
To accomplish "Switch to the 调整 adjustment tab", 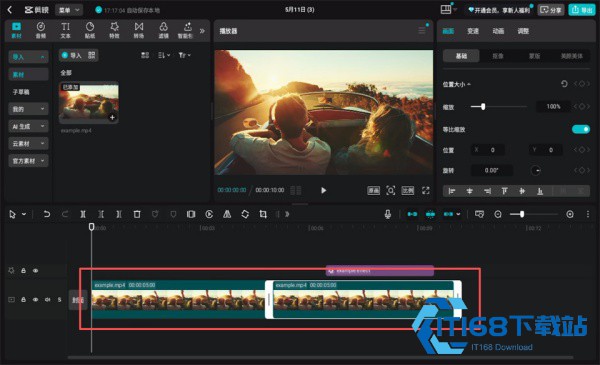I will 523,31.
